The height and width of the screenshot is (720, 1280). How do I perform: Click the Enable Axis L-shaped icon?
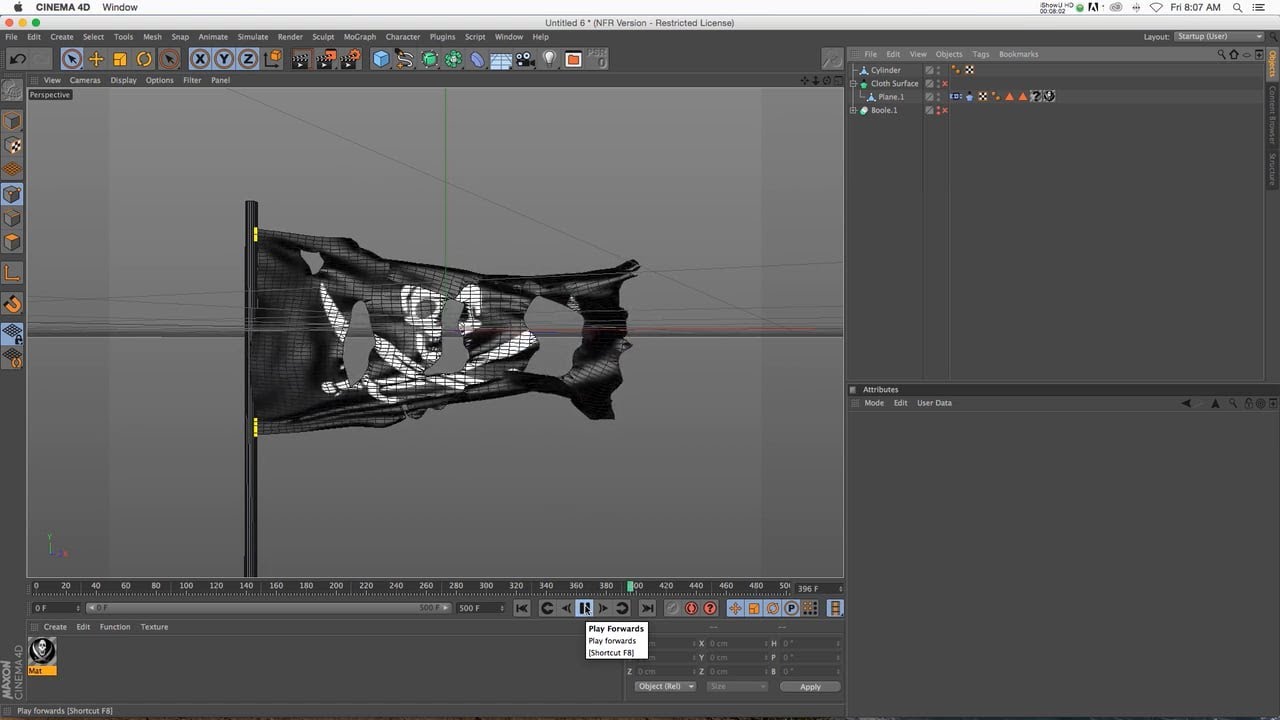coord(12,273)
